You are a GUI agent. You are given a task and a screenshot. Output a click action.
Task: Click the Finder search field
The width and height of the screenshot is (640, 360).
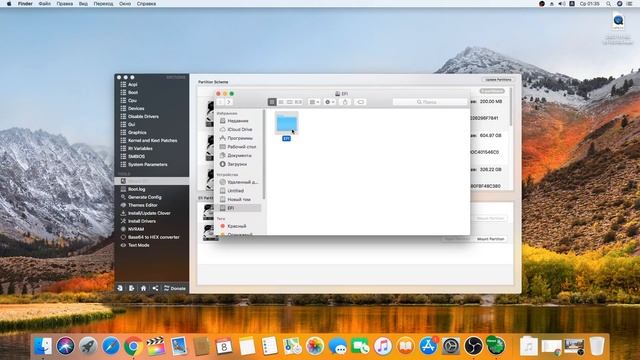click(x=430, y=102)
